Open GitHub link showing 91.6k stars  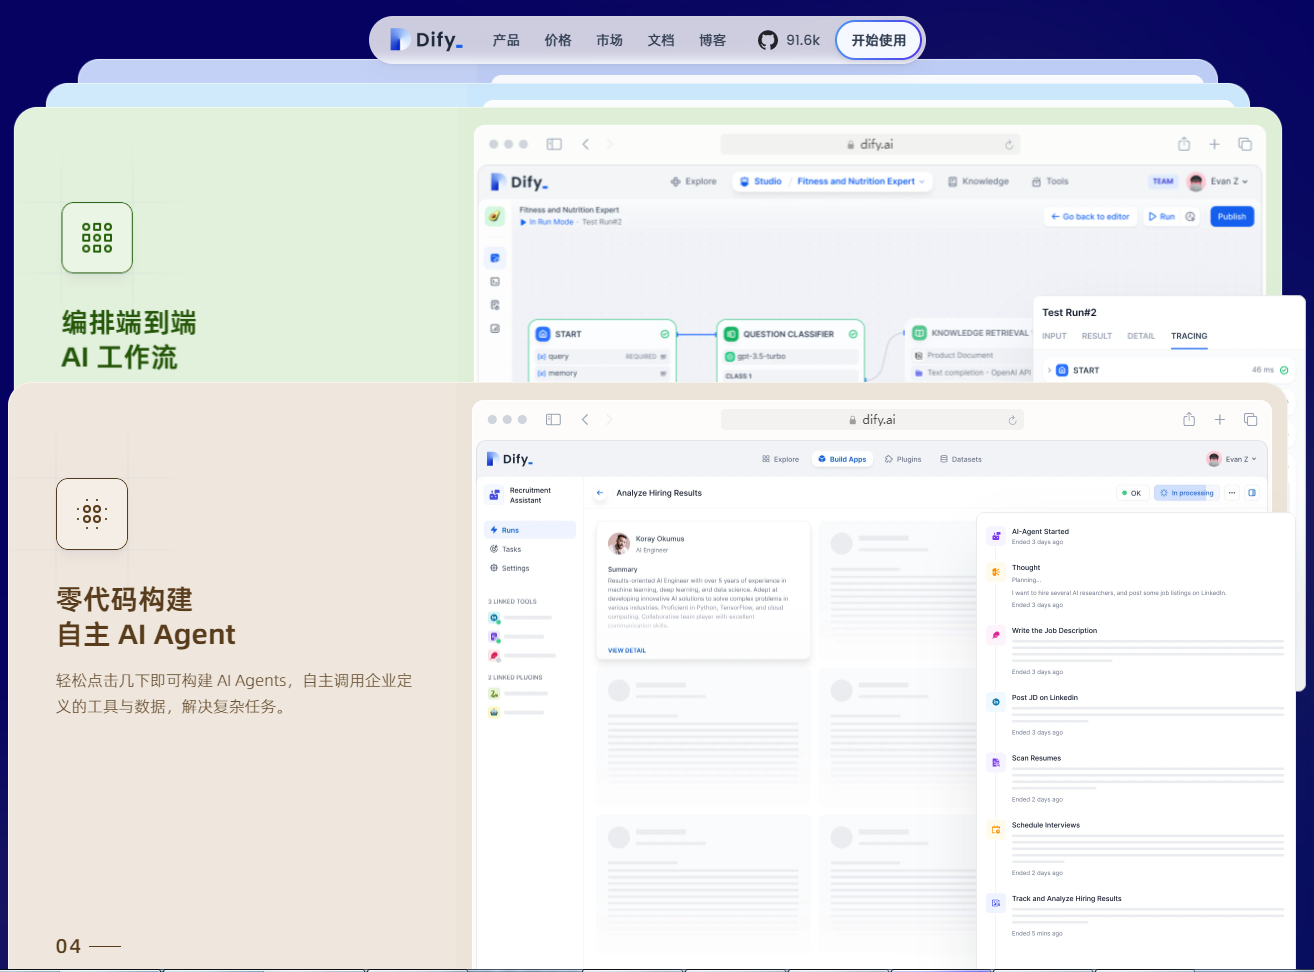[788, 40]
